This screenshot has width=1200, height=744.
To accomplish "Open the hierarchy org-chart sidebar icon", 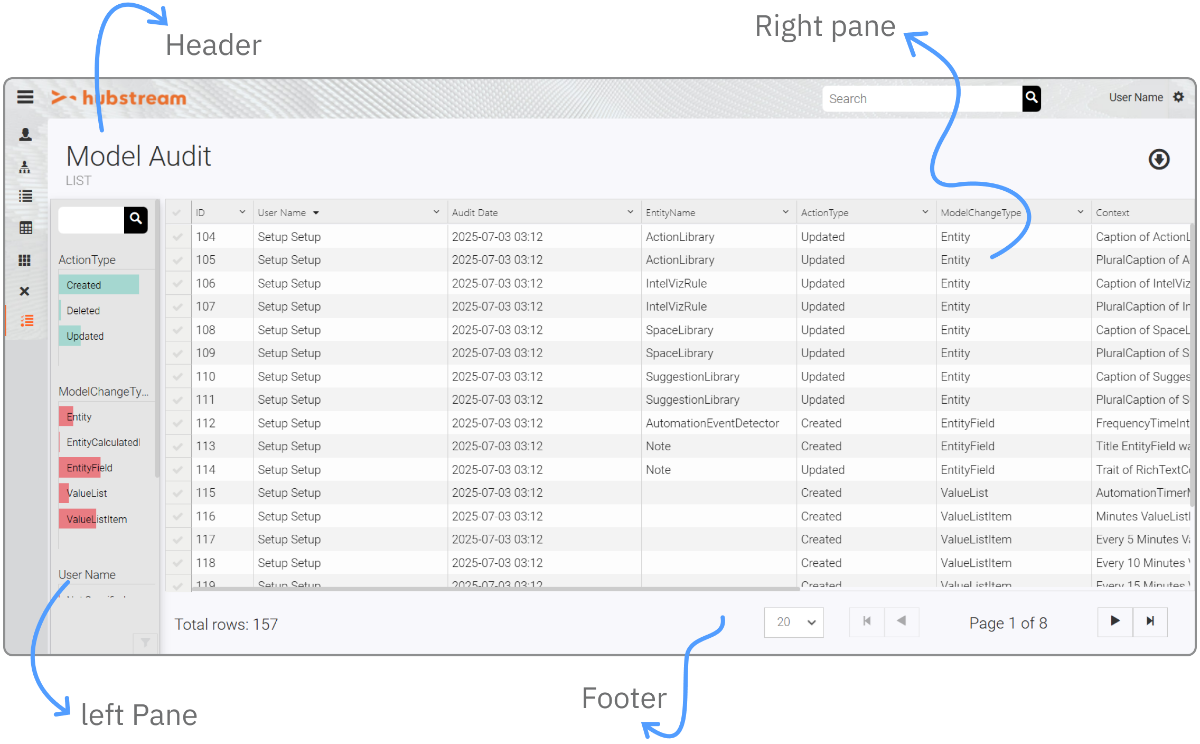I will click(x=25, y=167).
